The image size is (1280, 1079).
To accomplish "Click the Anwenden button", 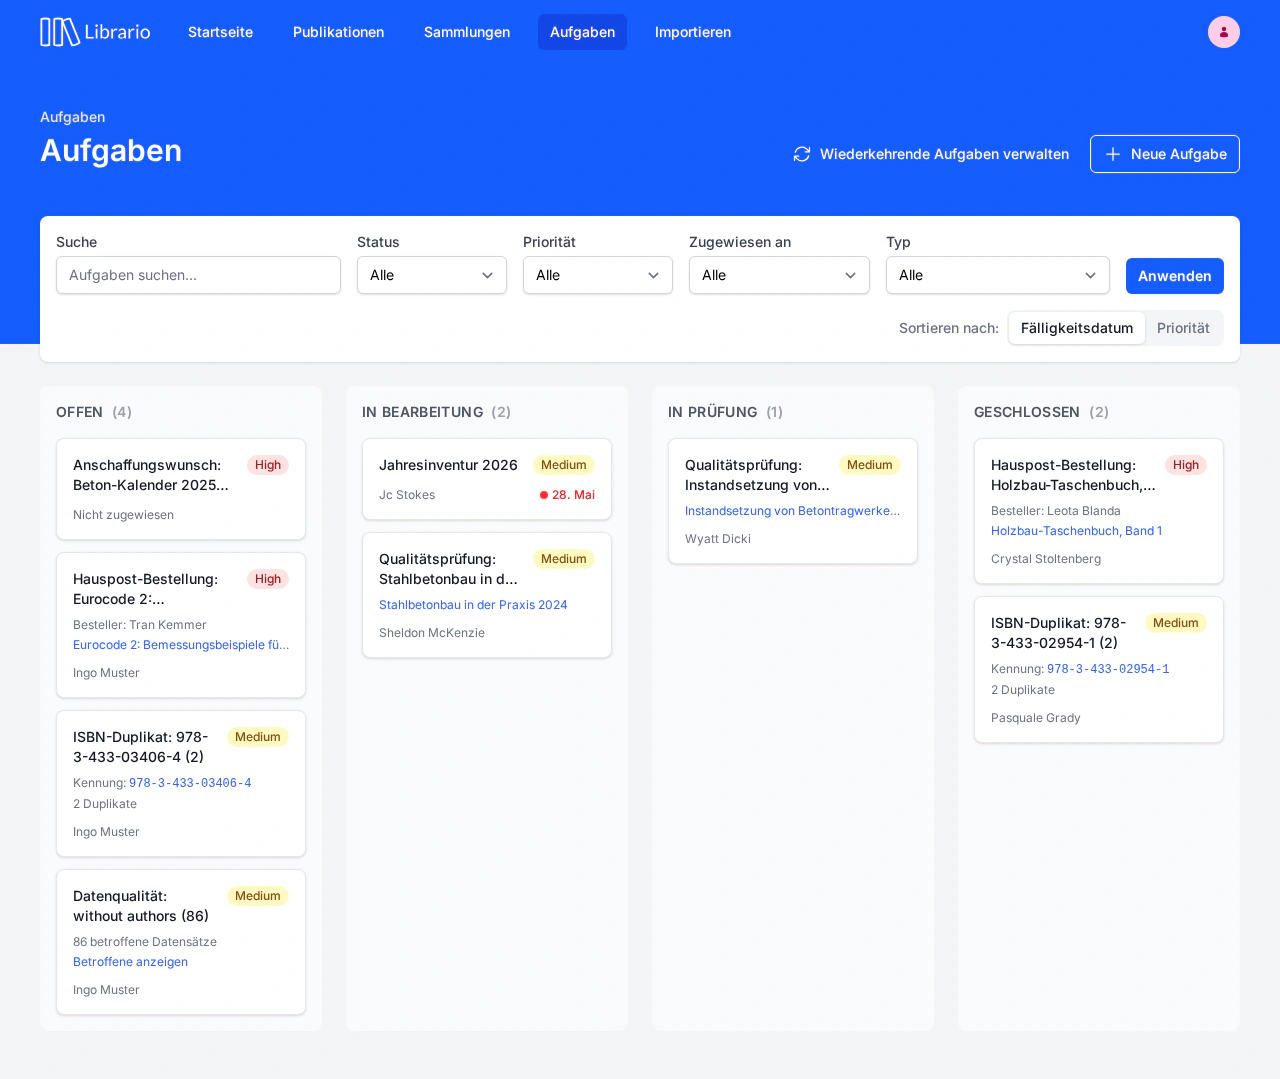I will coord(1175,276).
